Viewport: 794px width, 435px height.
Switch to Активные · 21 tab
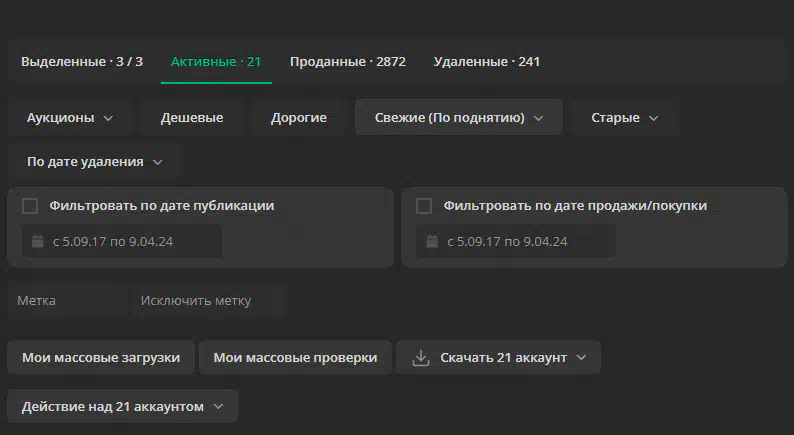[216, 62]
